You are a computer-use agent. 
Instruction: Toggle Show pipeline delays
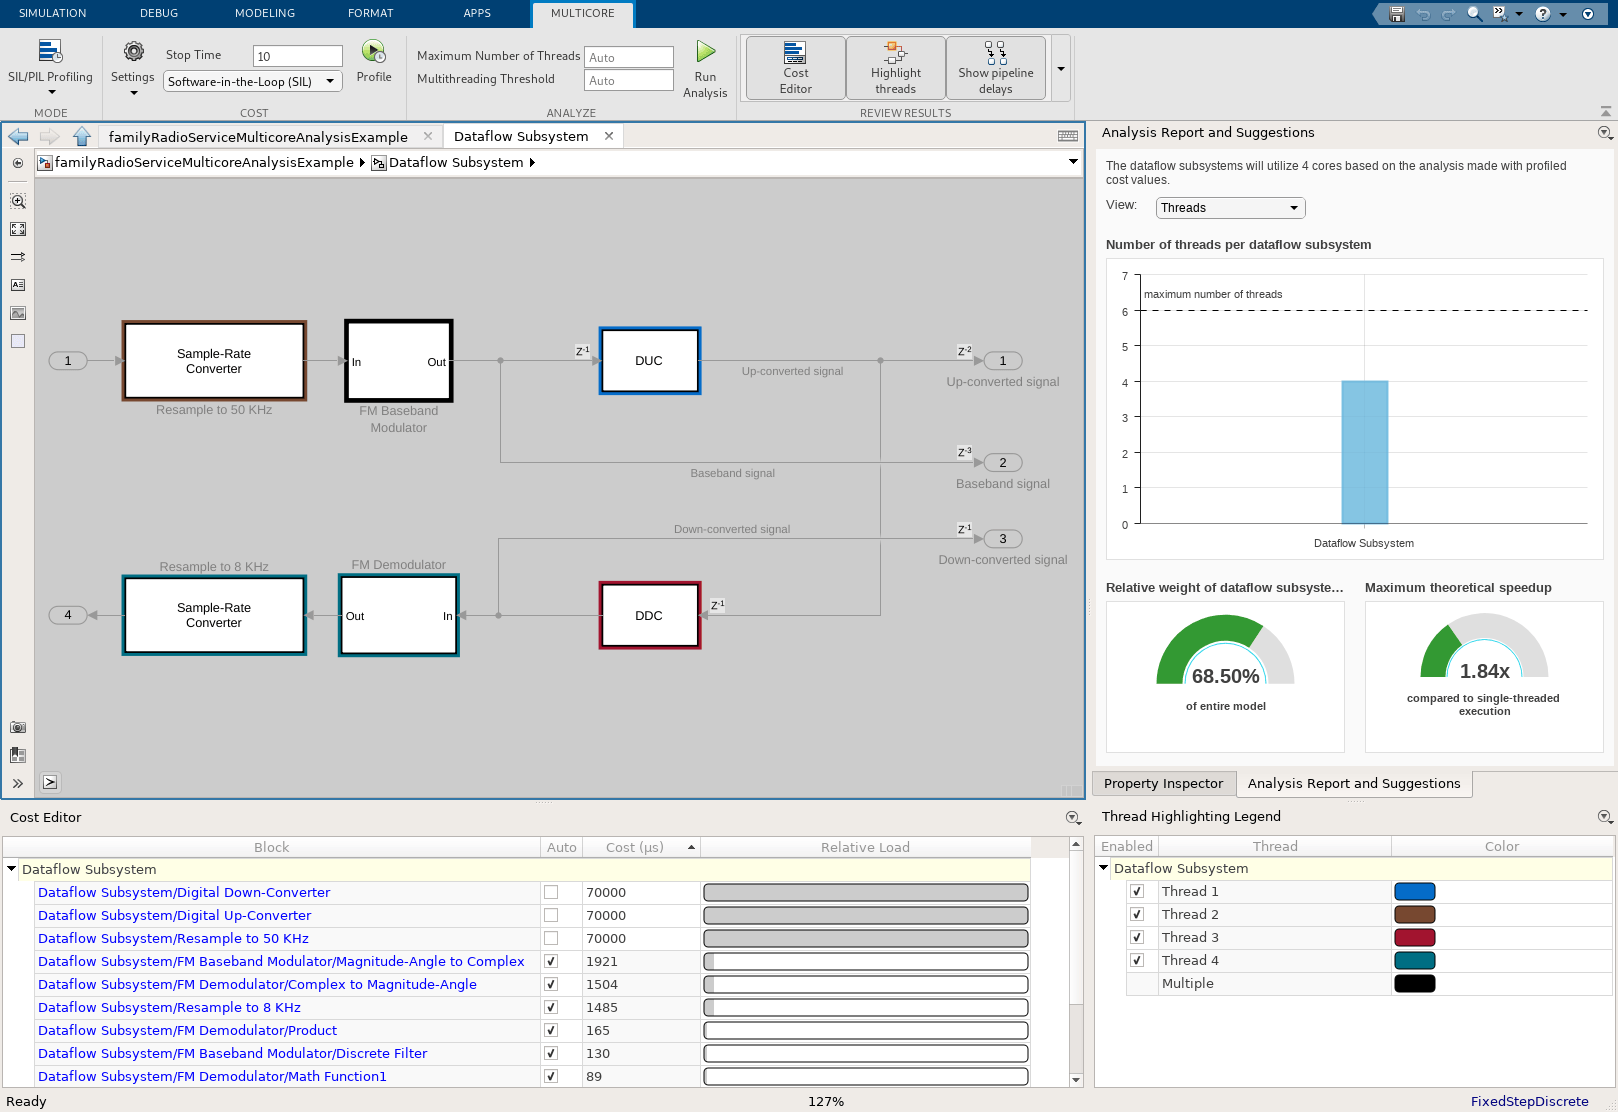996,68
